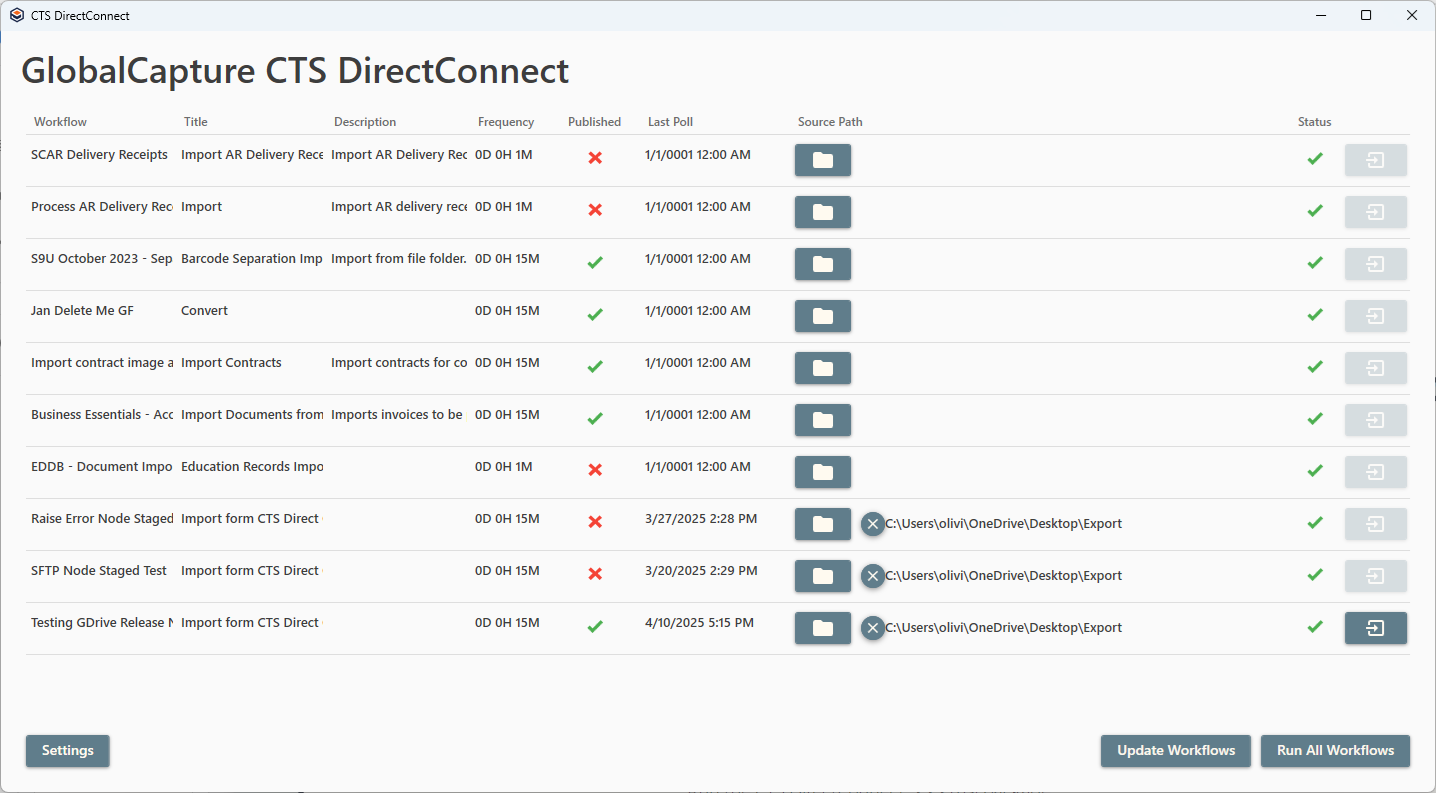
Task: Browse folder for Business Essentials workflow
Action: tap(822, 420)
